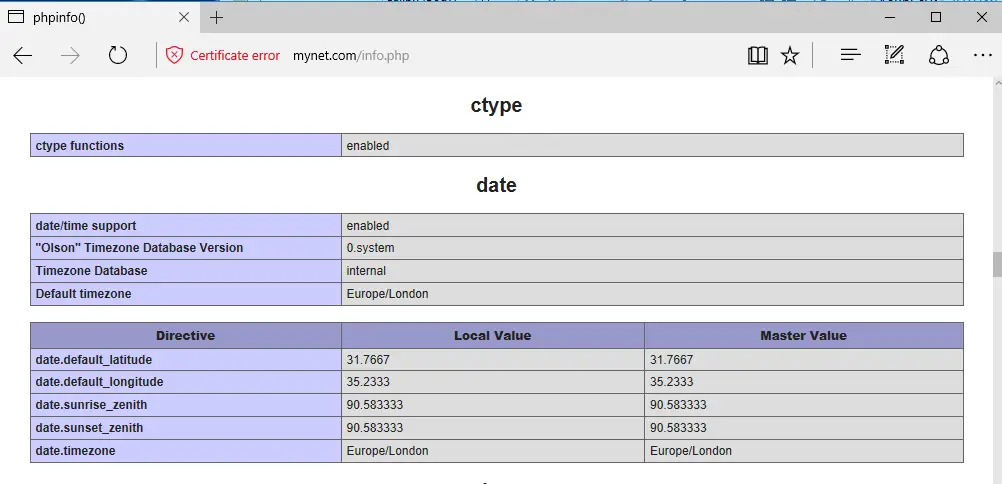Maximize the Edge browser window
The image size is (1002, 484).
coord(936,17)
